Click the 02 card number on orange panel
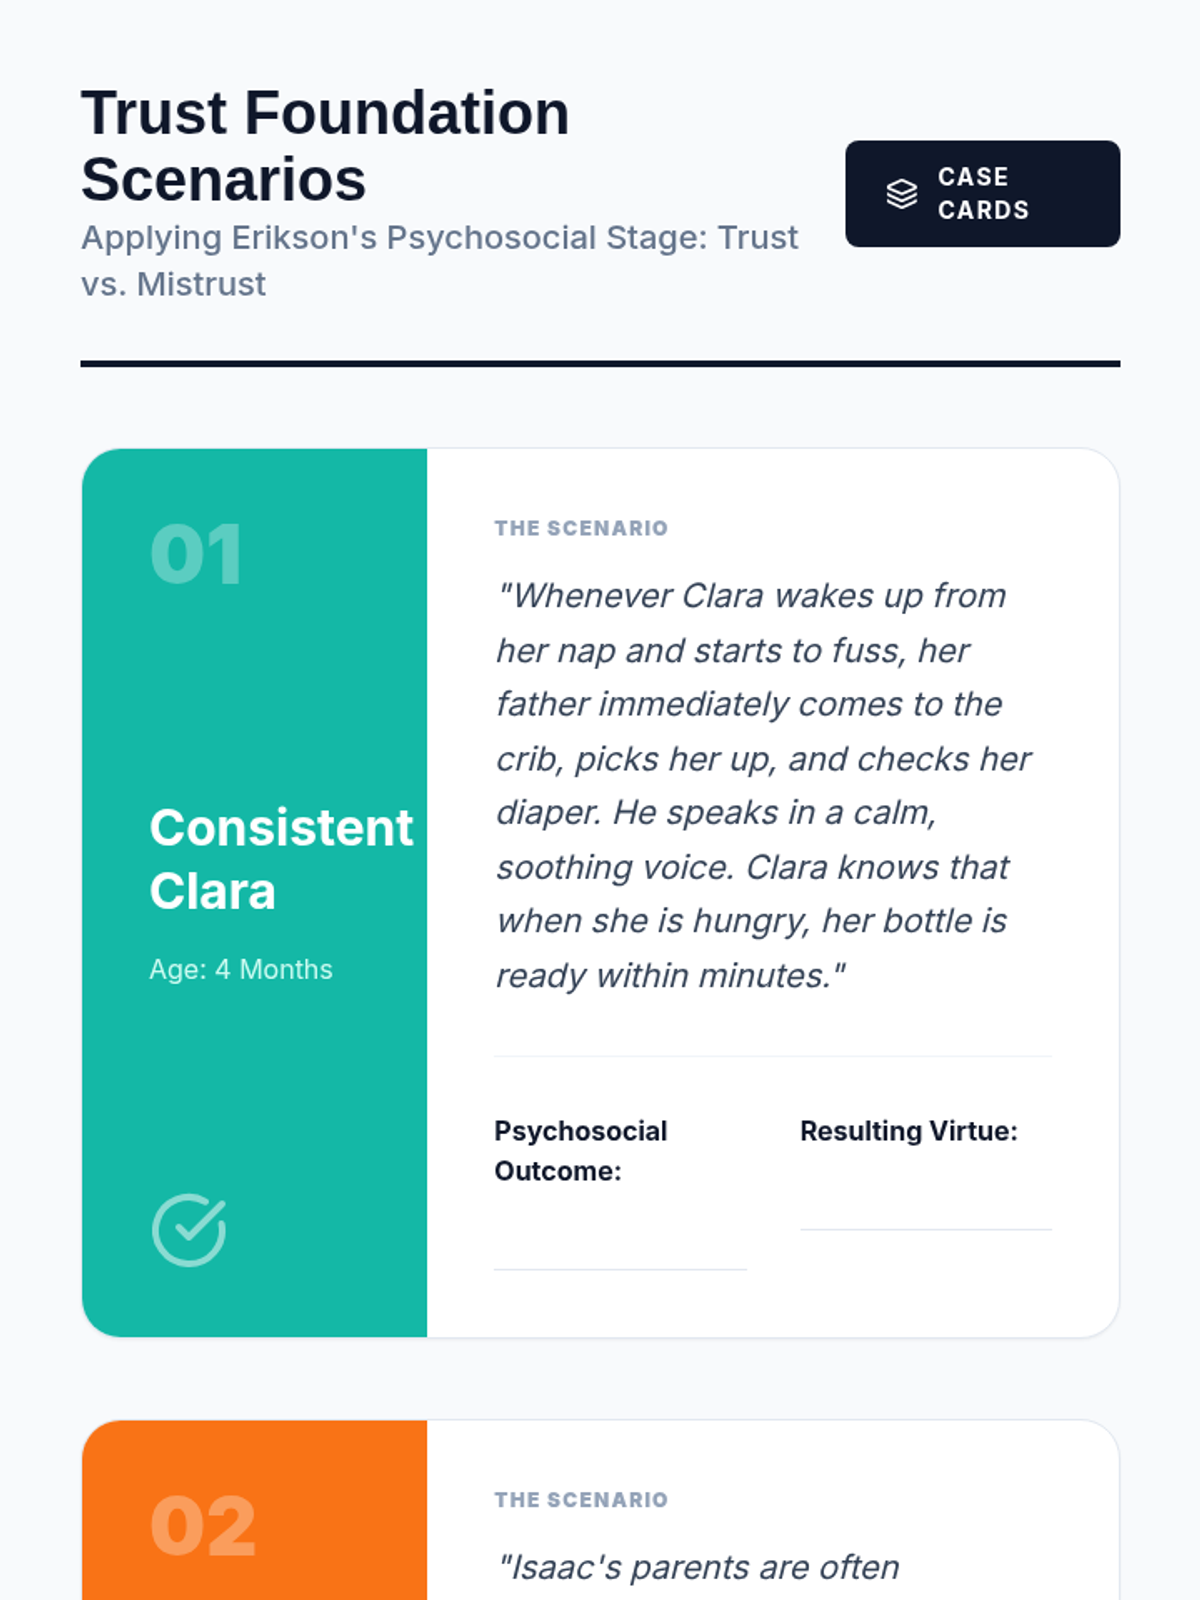1200x1600 pixels. pyautogui.click(x=203, y=1526)
